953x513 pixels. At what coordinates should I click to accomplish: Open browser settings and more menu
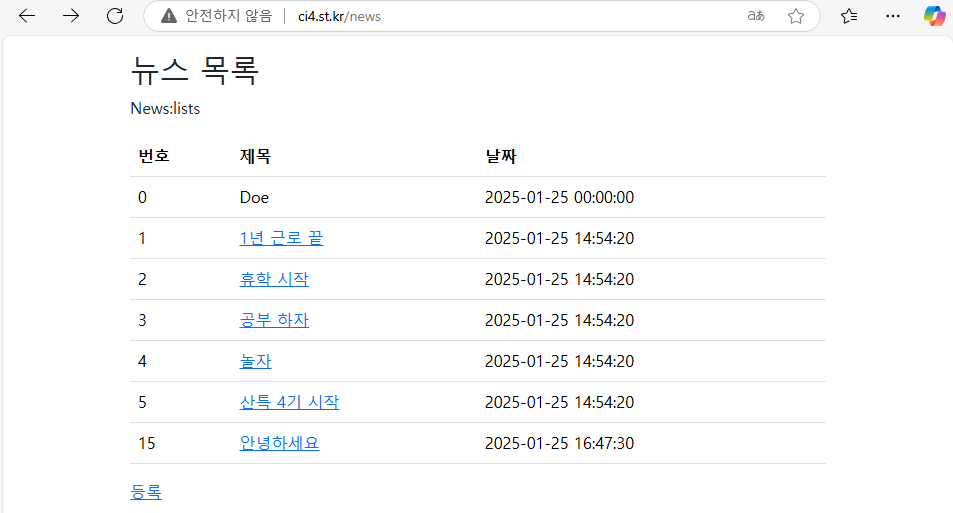pyautogui.click(x=893, y=16)
